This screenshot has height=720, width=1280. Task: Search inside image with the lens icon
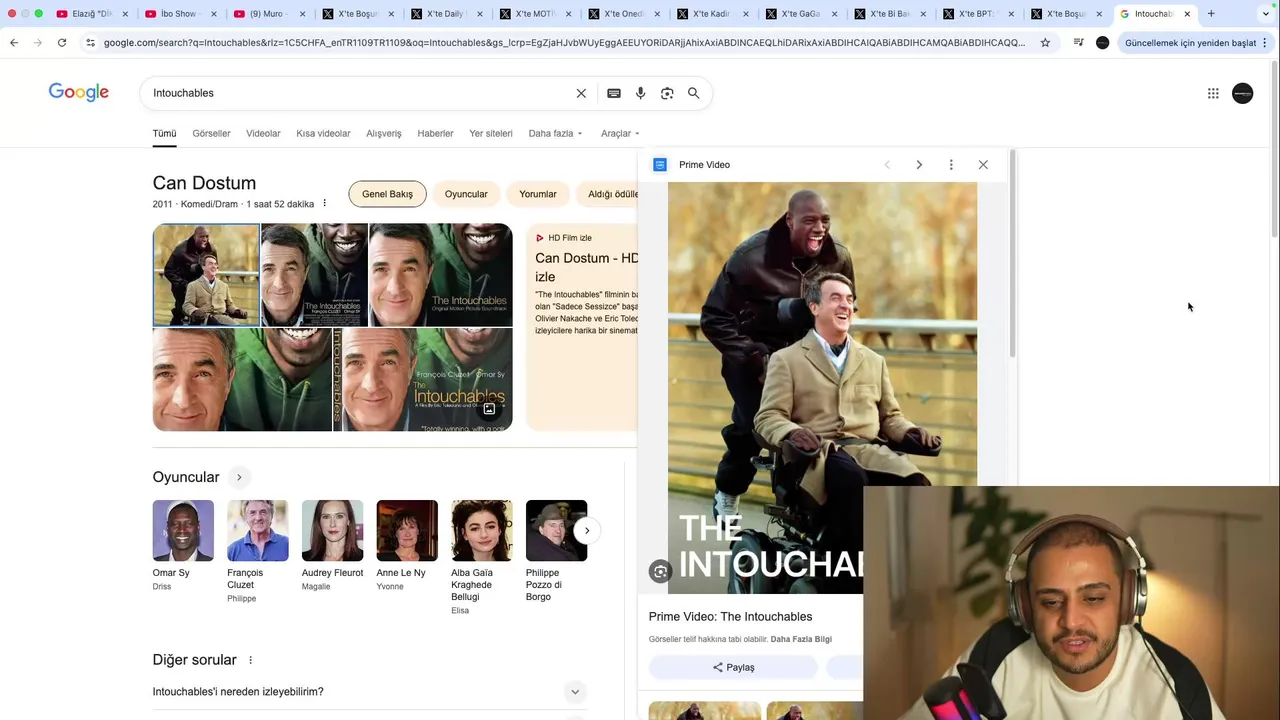(x=660, y=572)
